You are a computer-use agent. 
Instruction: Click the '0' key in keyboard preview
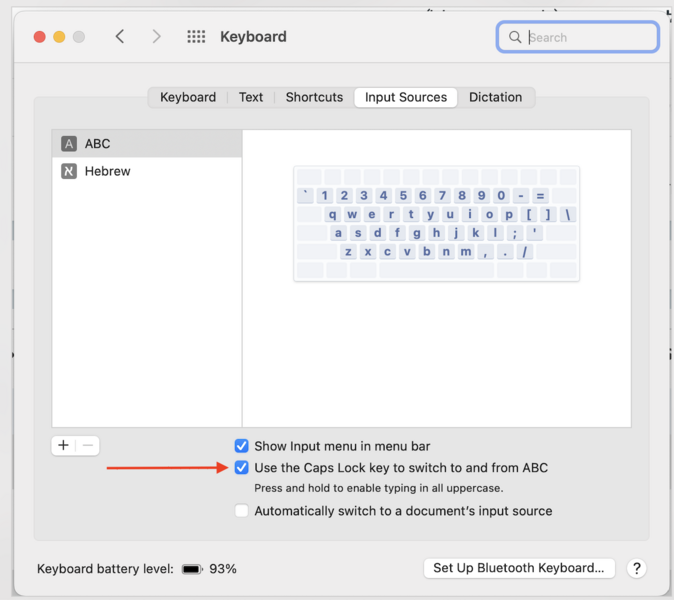(x=501, y=196)
